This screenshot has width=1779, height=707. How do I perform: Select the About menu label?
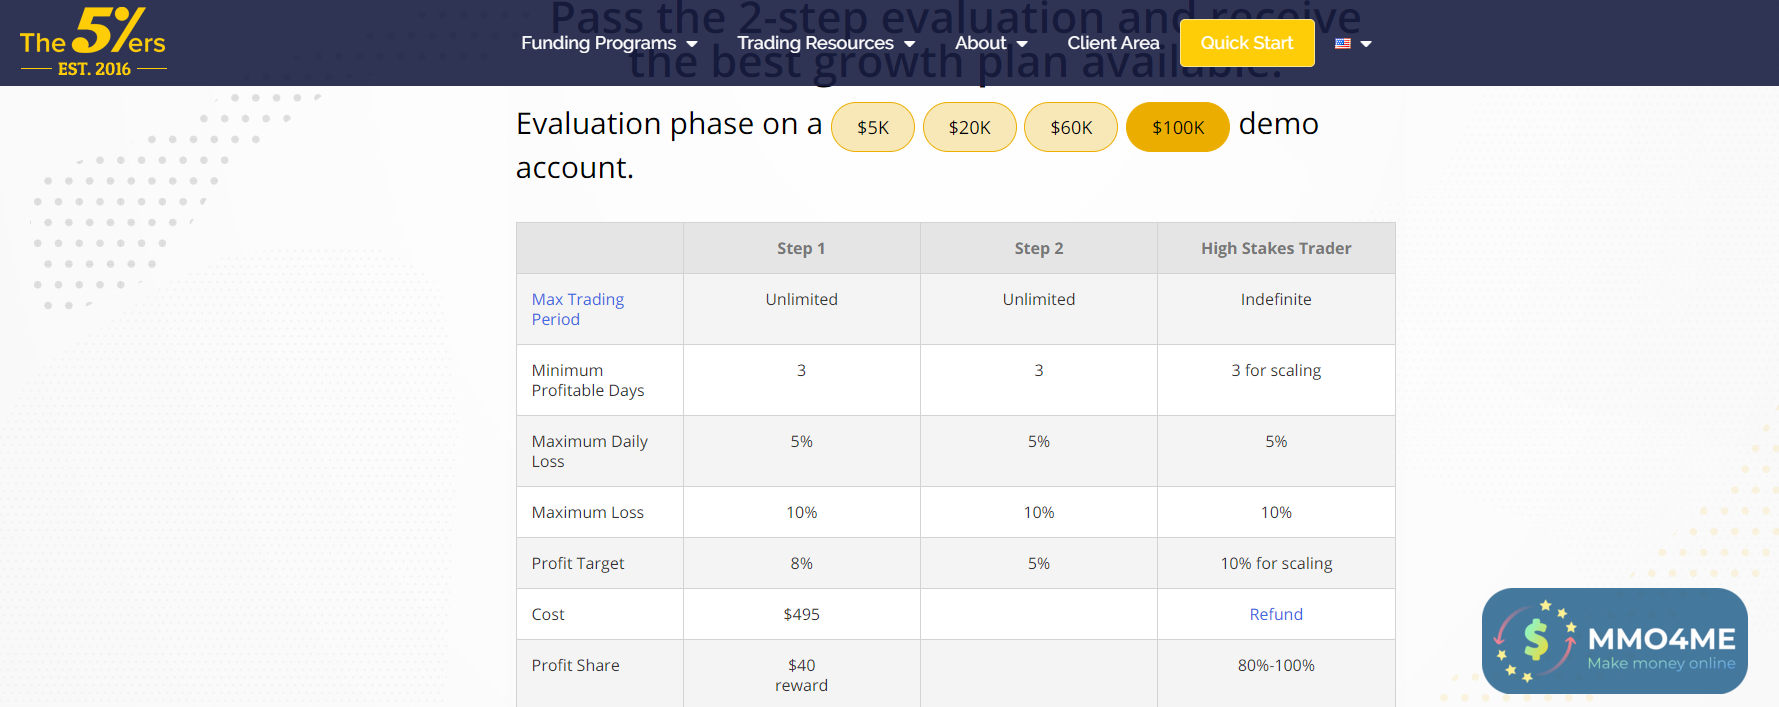(x=980, y=43)
